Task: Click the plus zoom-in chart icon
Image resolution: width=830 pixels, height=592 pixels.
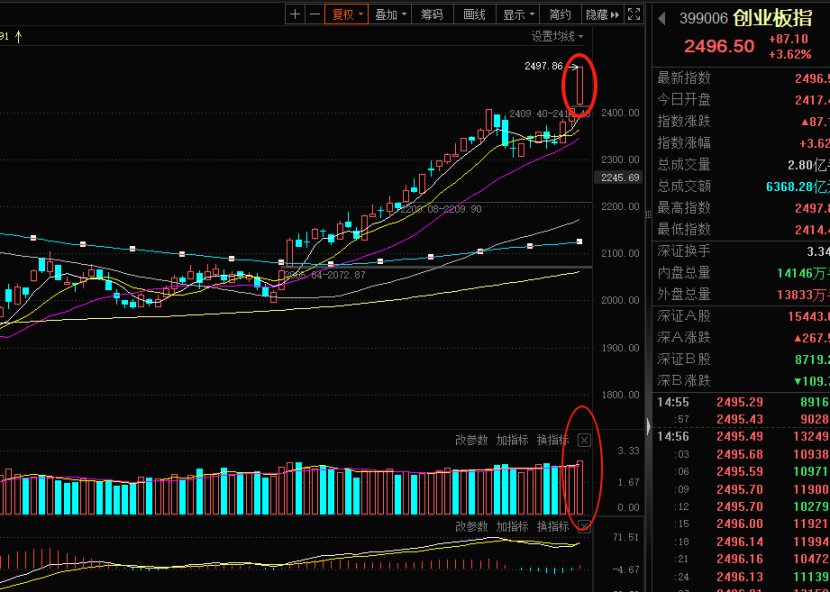Action: [295, 14]
